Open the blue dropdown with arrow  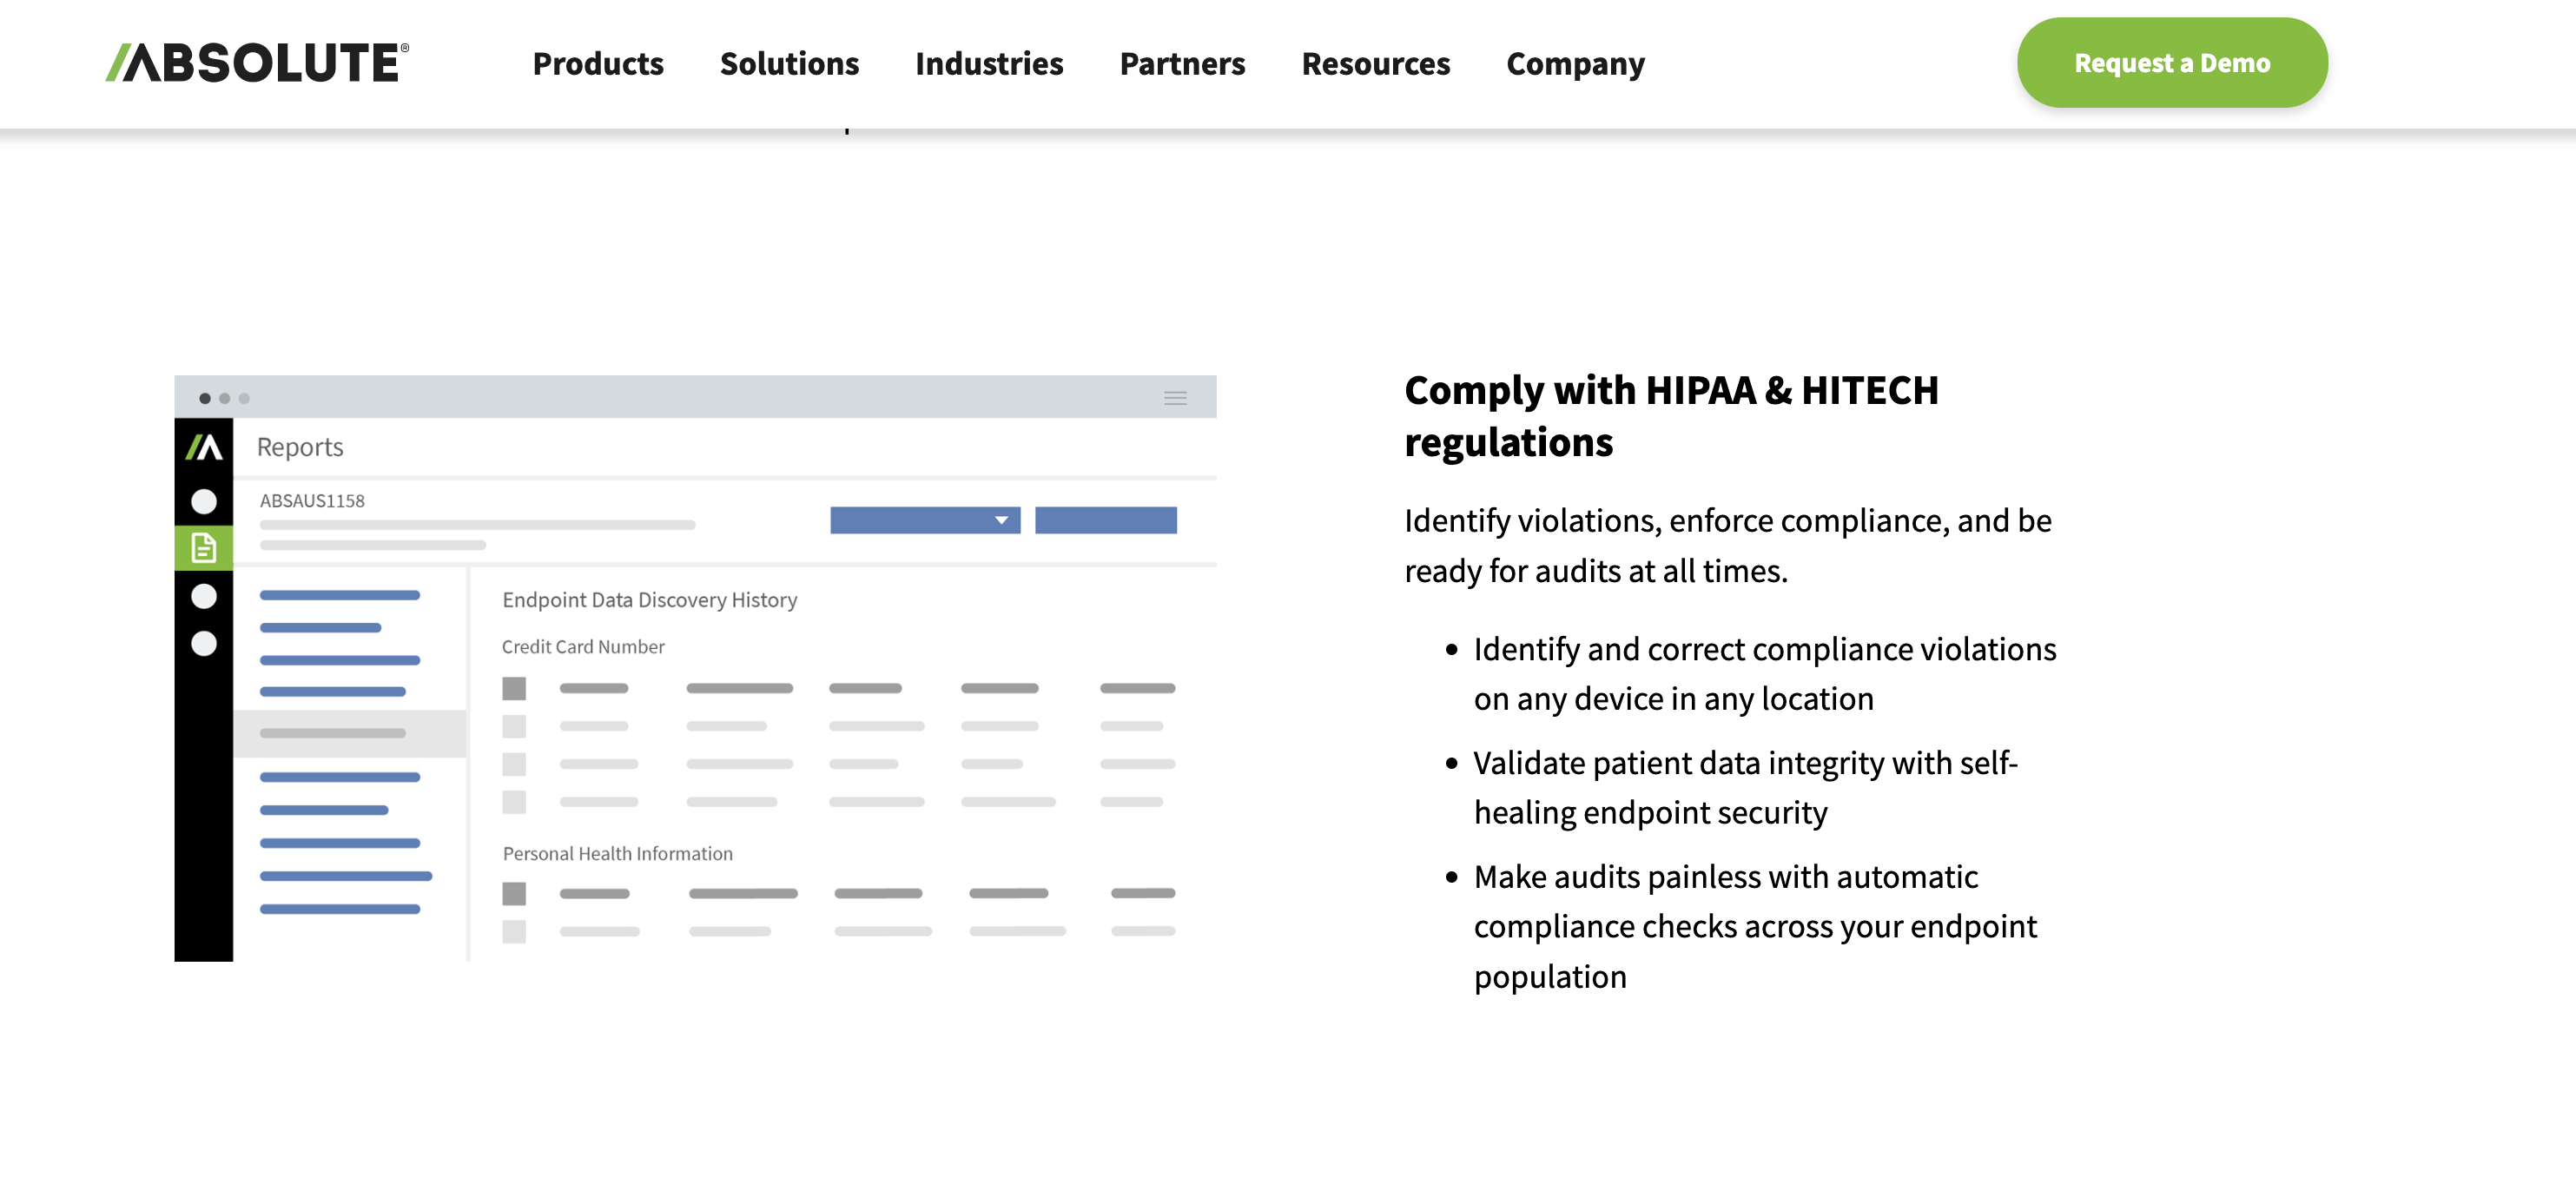click(x=925, y=520)
